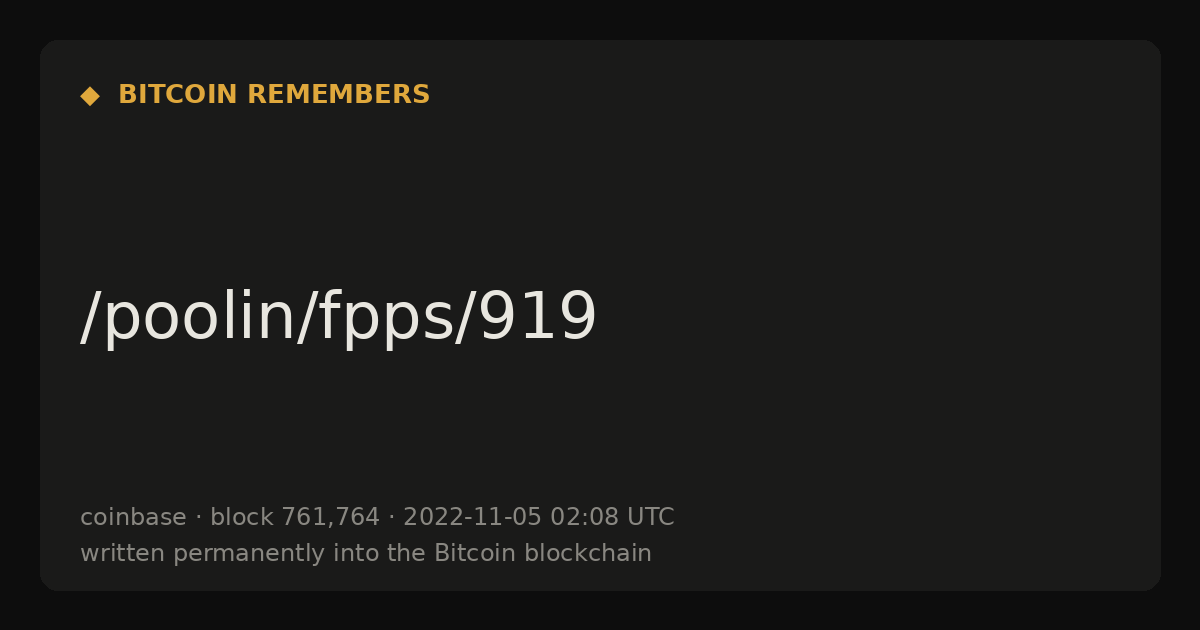
Task: Click the 919 number in message
Action: tap(538, 318)
